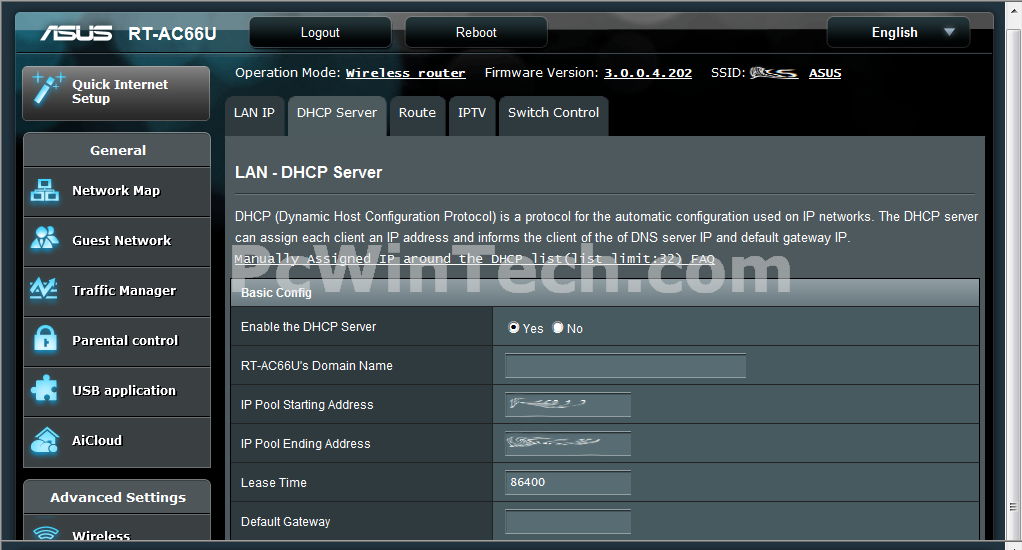This screenshot has height=550, width=1022.
Task: Open firmware version 3.0.0.4.202 link
Action: [648, 73]
